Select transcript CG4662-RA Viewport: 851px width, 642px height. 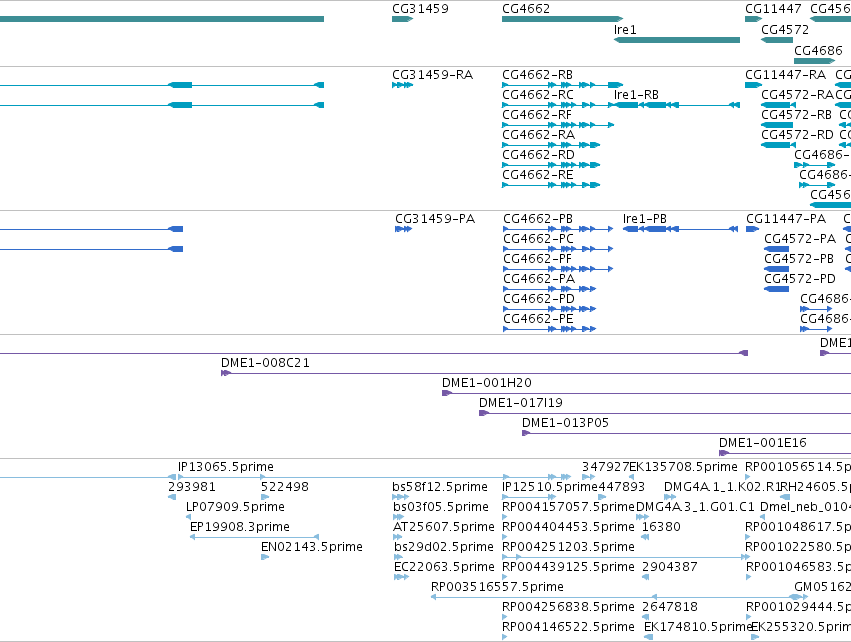point(551,145)
